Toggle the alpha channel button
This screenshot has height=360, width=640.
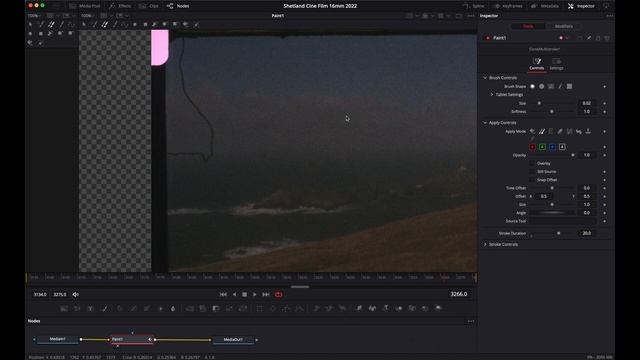[x=562, y=147]
